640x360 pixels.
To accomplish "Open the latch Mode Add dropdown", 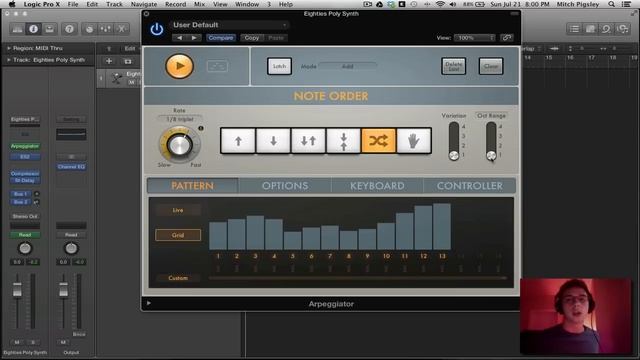I will 348,66.
